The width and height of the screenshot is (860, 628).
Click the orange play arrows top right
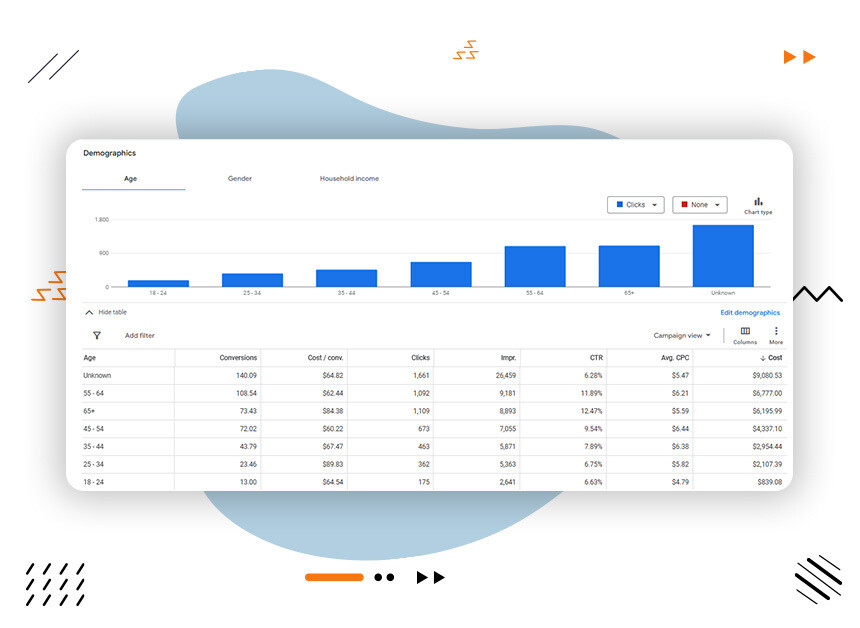pos(799,57)
